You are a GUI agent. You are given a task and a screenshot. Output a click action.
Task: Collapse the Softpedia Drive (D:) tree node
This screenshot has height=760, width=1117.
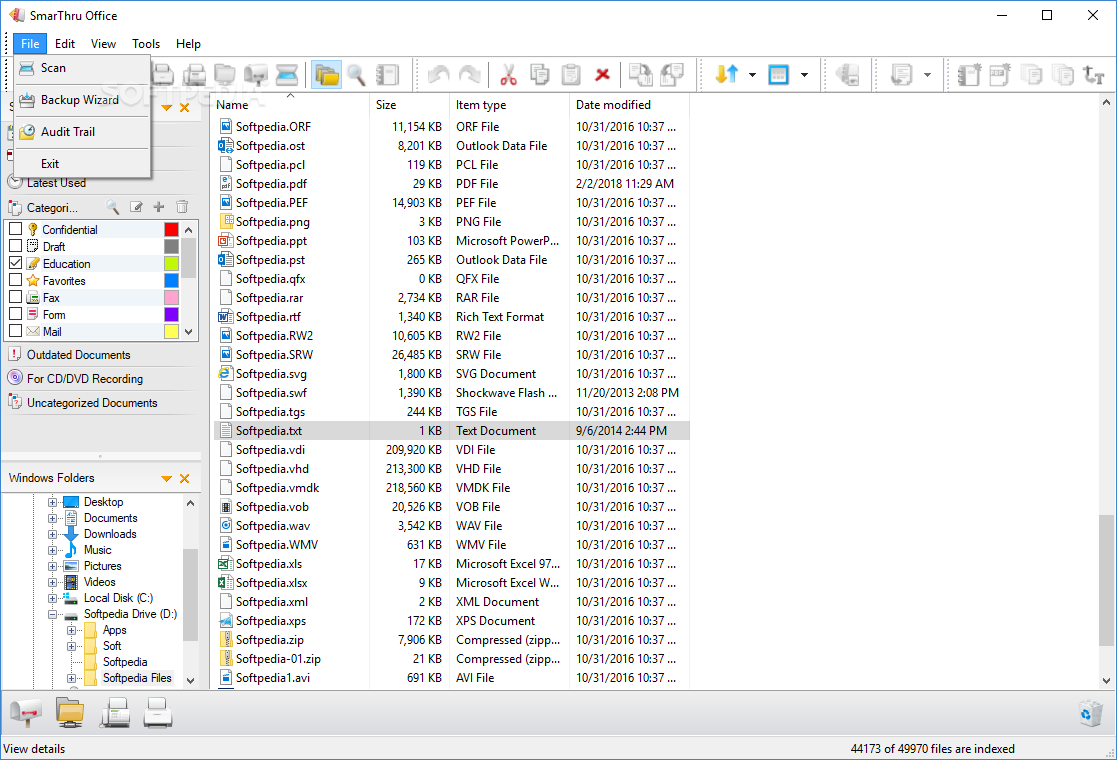pos(52,614)
